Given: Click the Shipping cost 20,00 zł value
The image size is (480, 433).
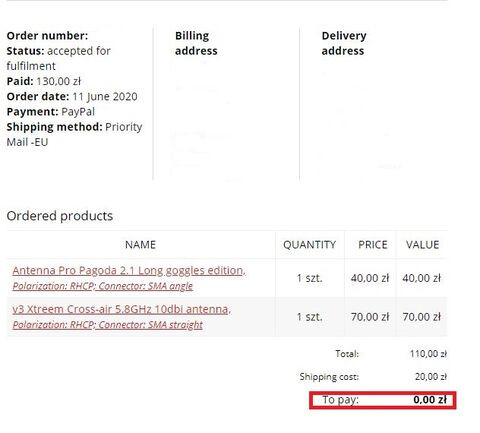Looking at the screenshot, I should [x=430, y=377].
